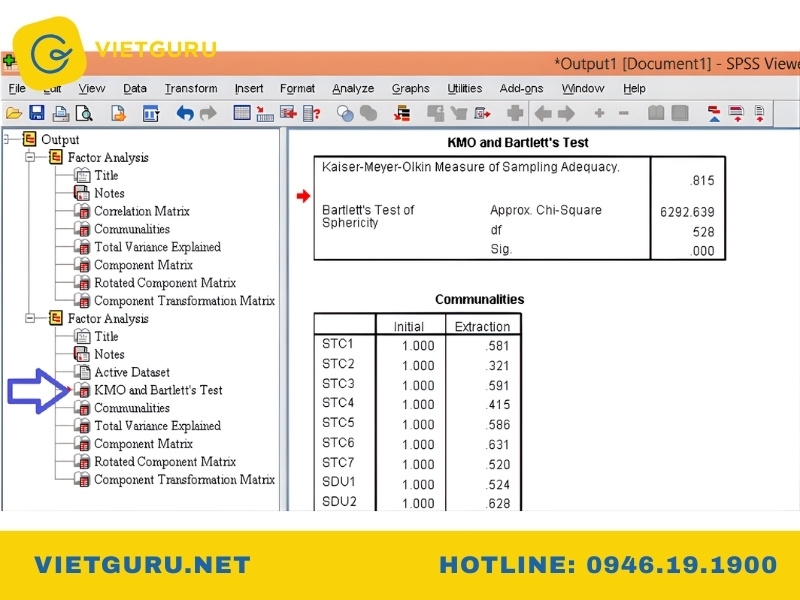
Task: Save the output using the floppy disk icon
Action: [37, 113]
